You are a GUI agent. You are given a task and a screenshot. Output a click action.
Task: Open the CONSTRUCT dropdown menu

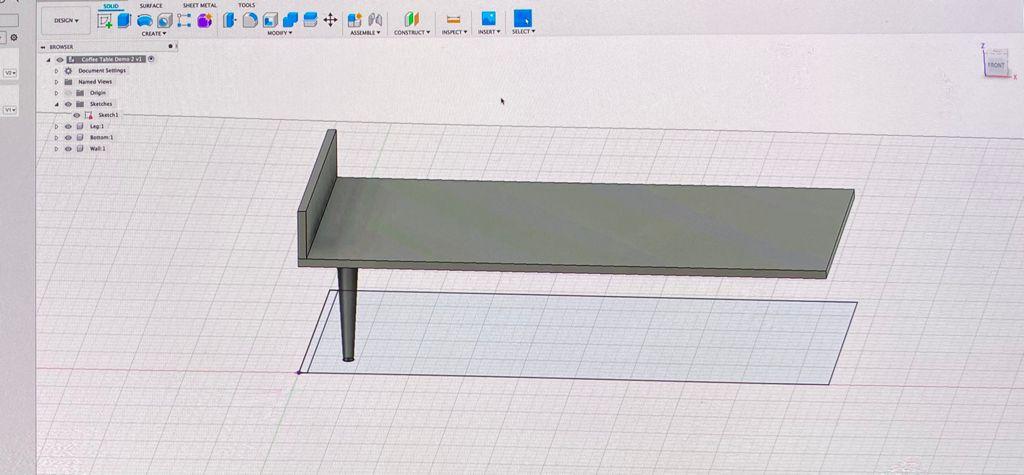click(x=412, y=32)
